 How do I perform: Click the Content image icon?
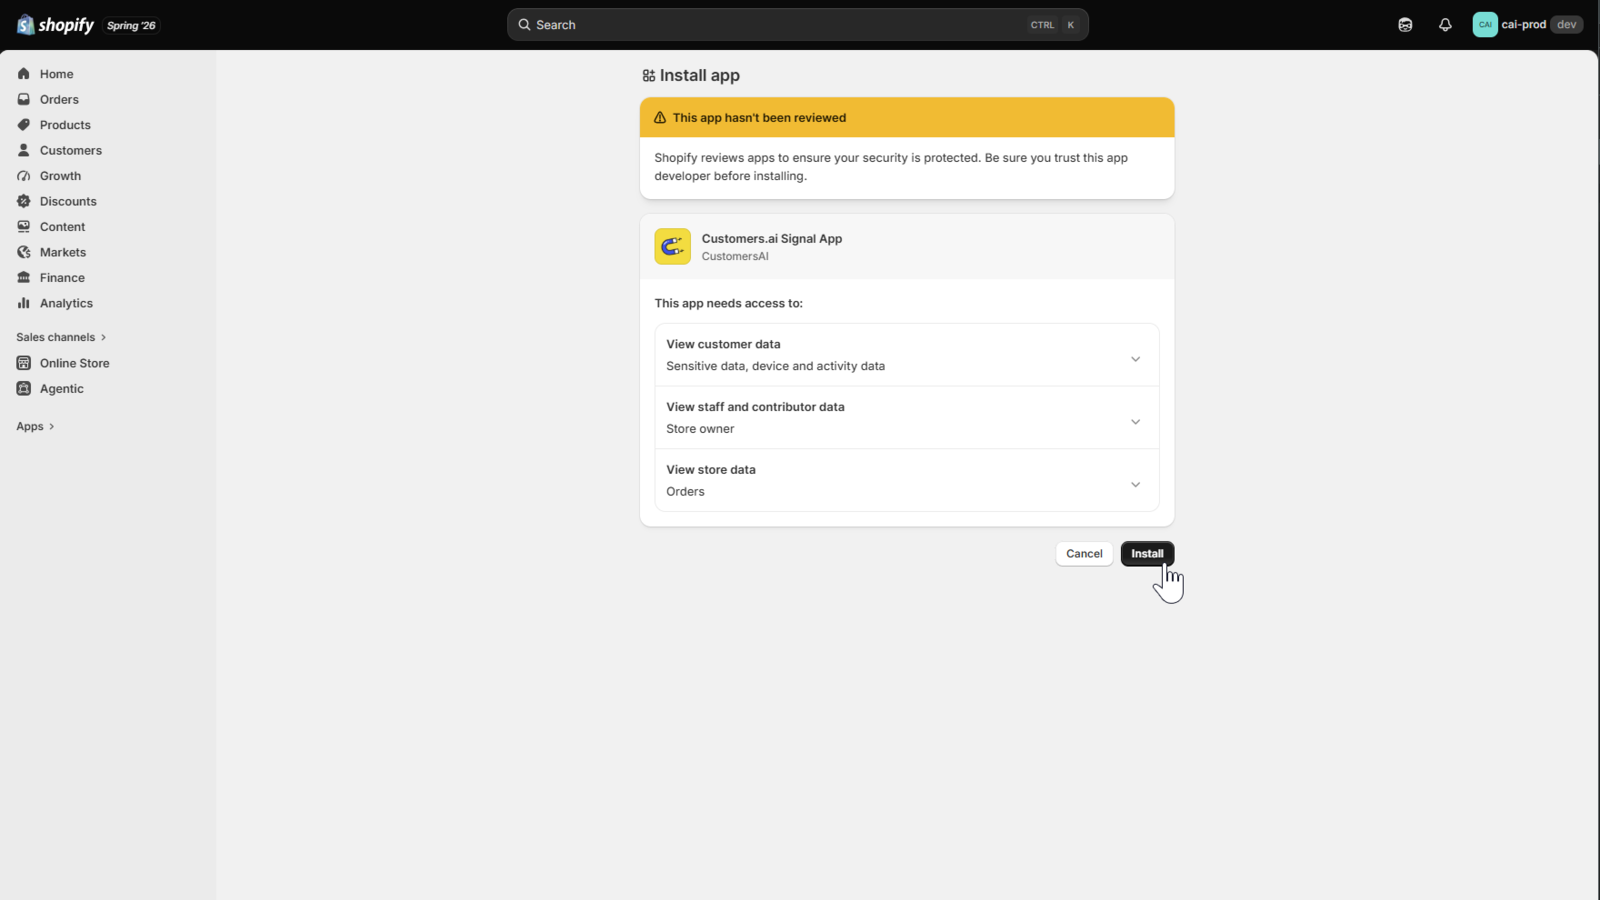(x=24, y=227)
